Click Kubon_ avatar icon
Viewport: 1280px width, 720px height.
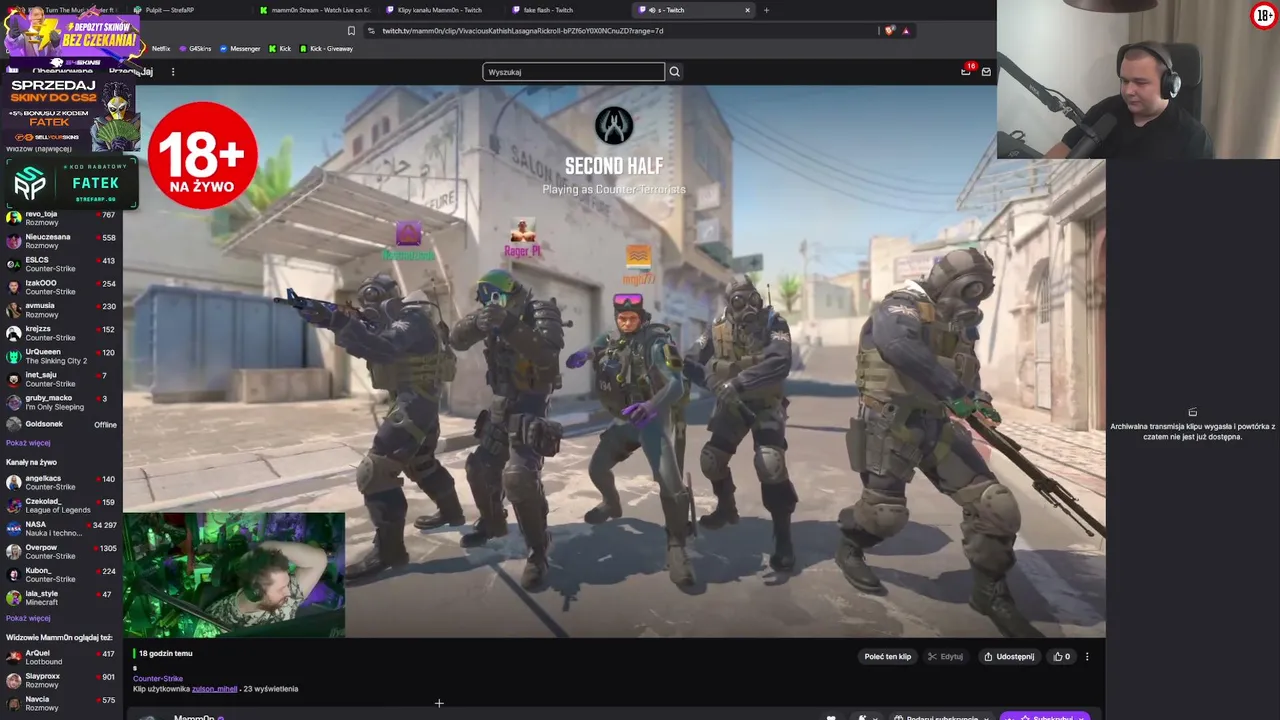(13, 575)
